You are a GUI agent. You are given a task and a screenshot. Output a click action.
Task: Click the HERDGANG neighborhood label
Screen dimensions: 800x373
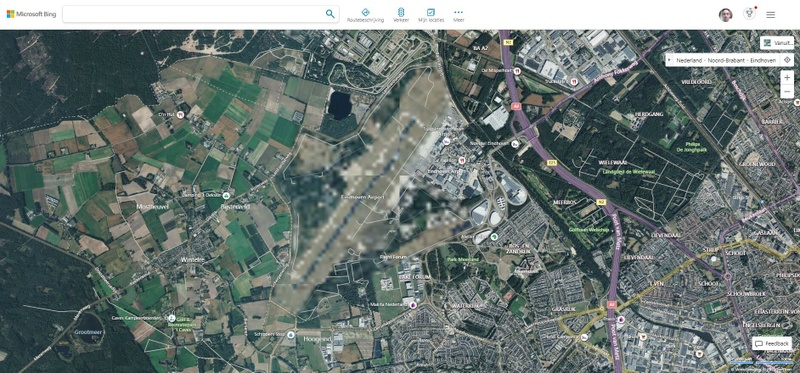649,114
